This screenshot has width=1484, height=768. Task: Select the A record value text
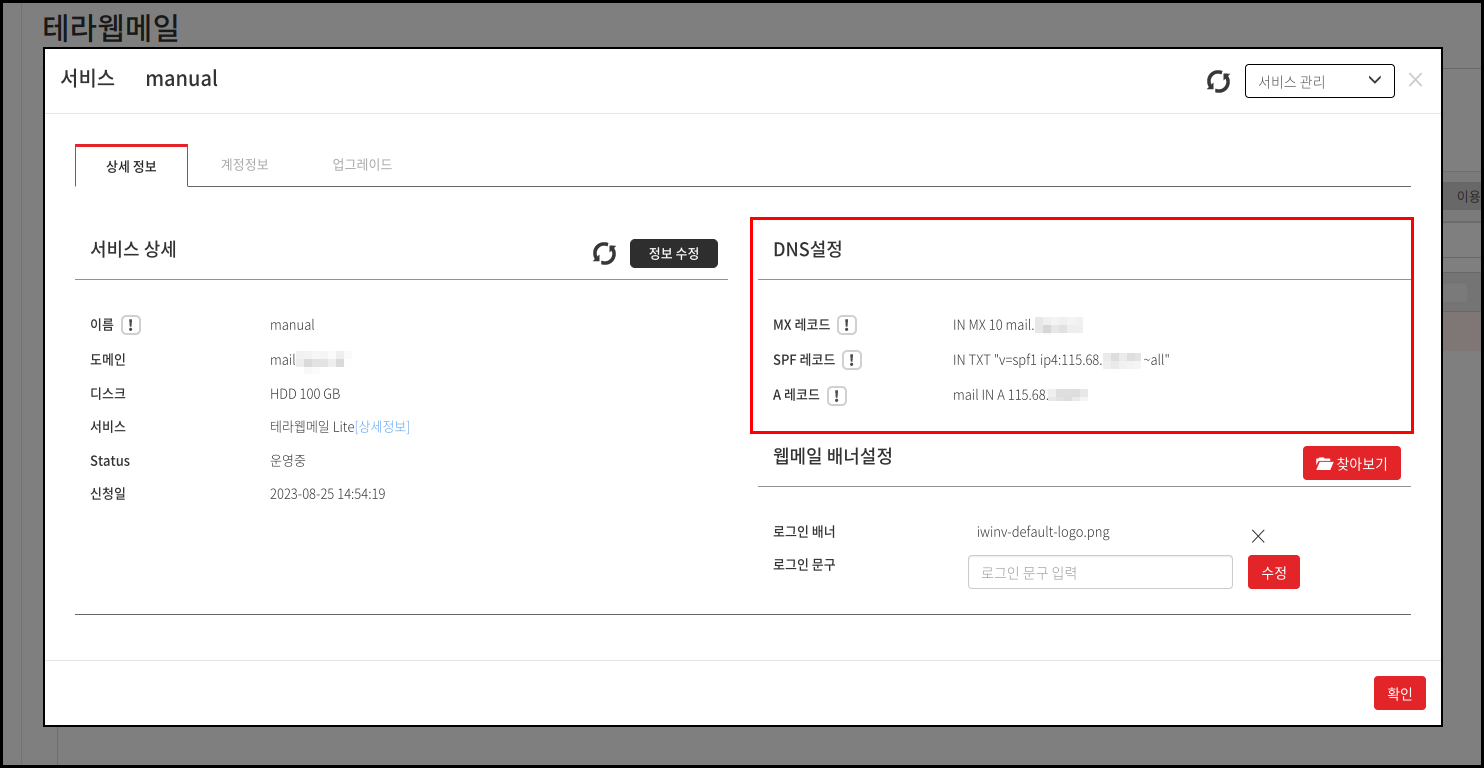1020,395
